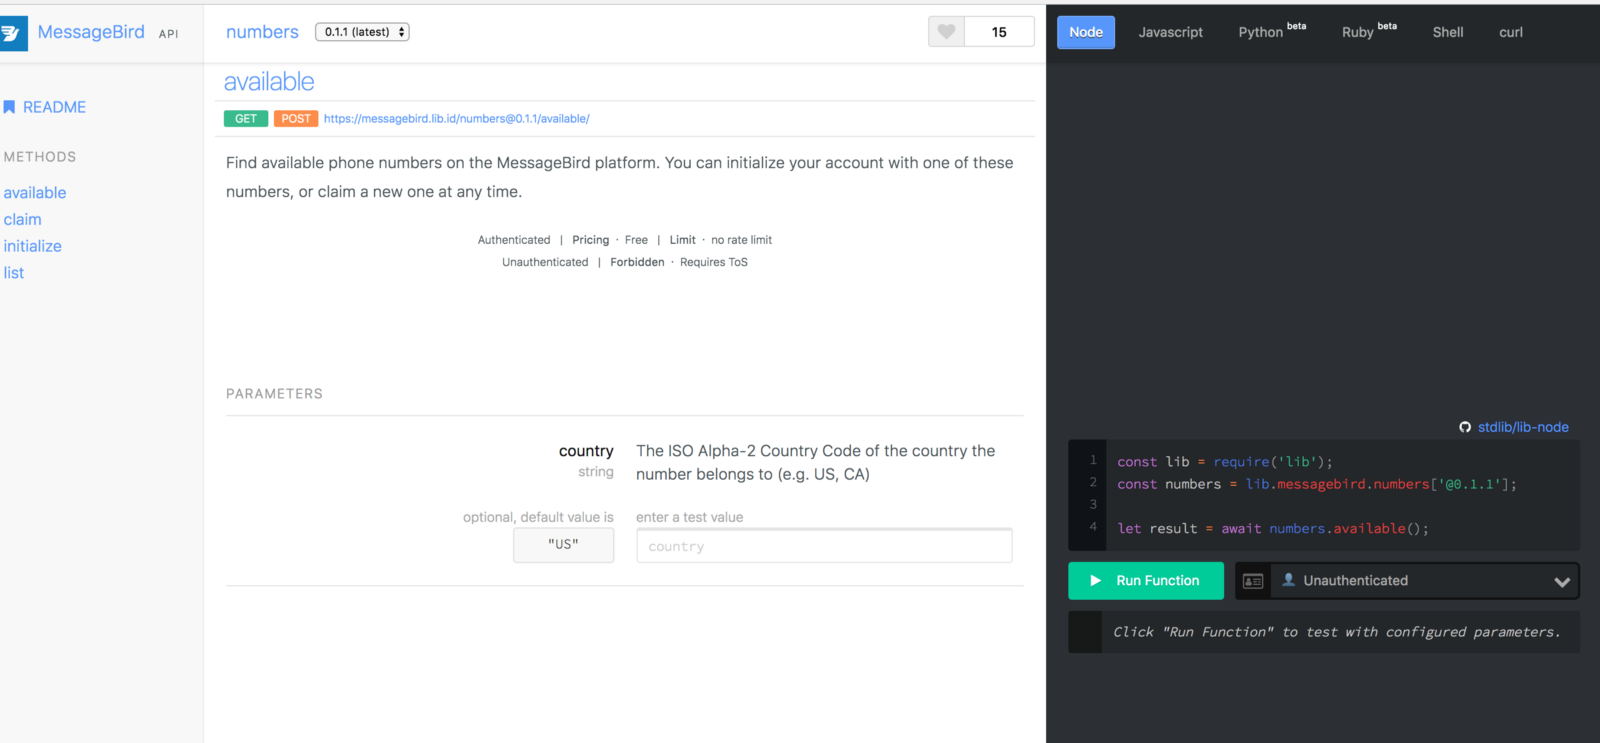Open the initialize method link
Viewport: 1600px width, 743px height.
(32, 246)
